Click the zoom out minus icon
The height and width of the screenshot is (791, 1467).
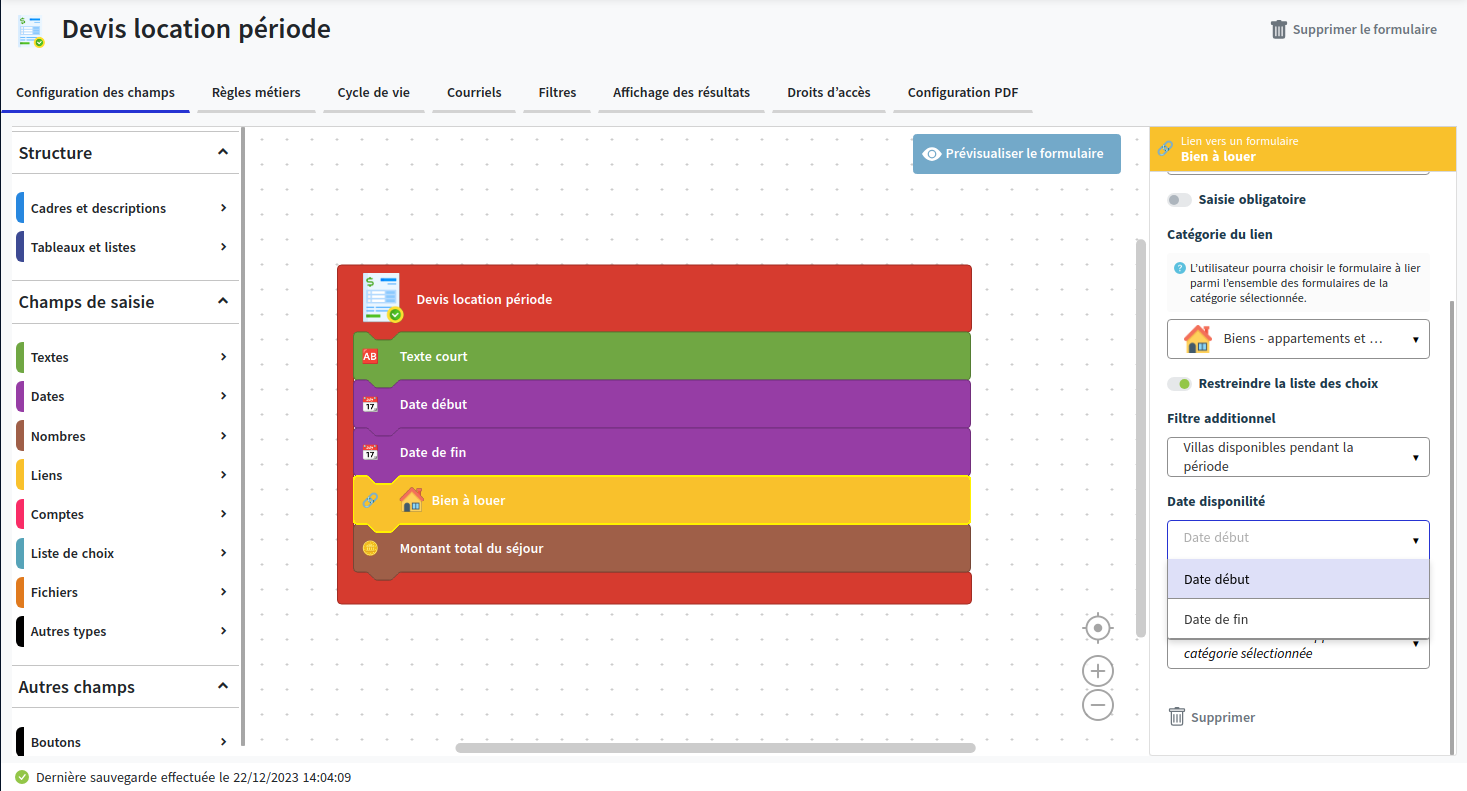point(1098,705)
